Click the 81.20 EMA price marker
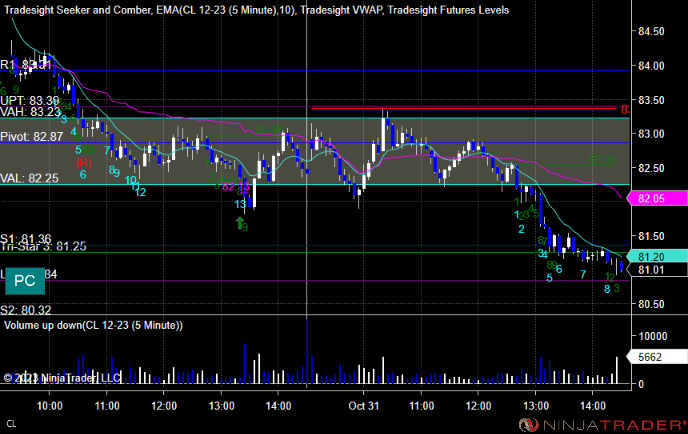 (657, 256)
